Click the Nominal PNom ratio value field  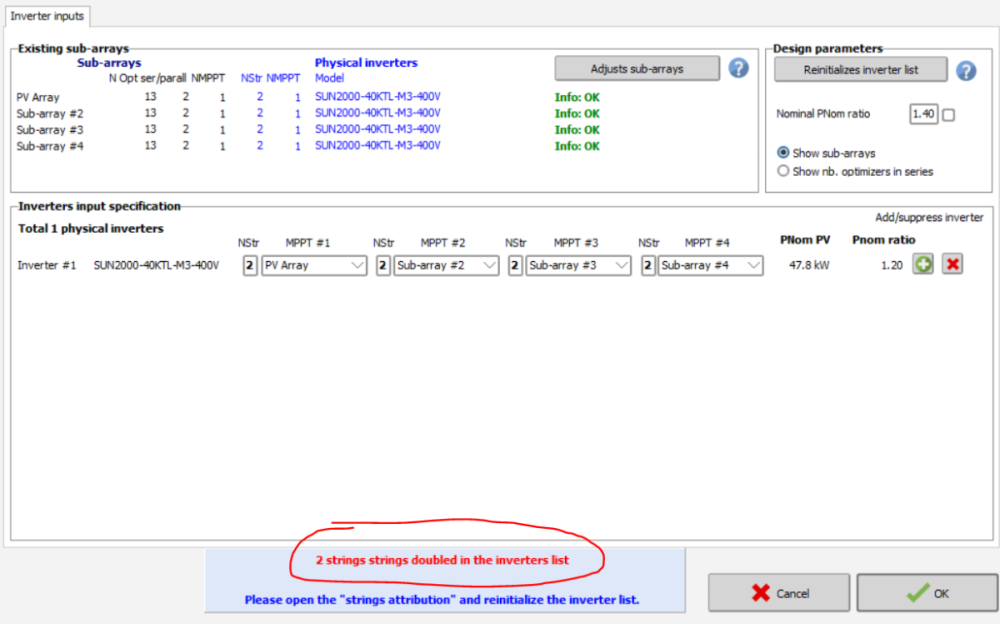click(x=923, y=115)
